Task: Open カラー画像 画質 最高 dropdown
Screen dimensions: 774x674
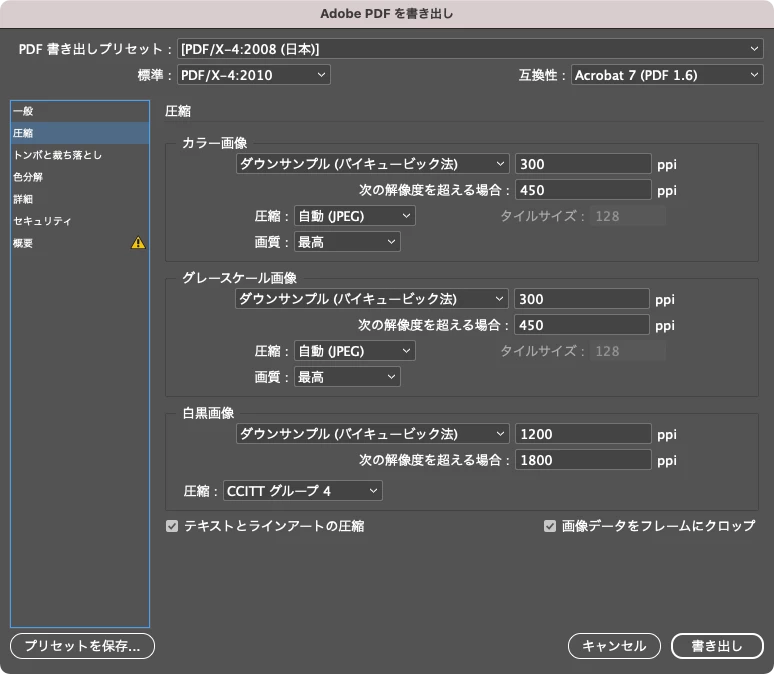Action: [347, 242]
